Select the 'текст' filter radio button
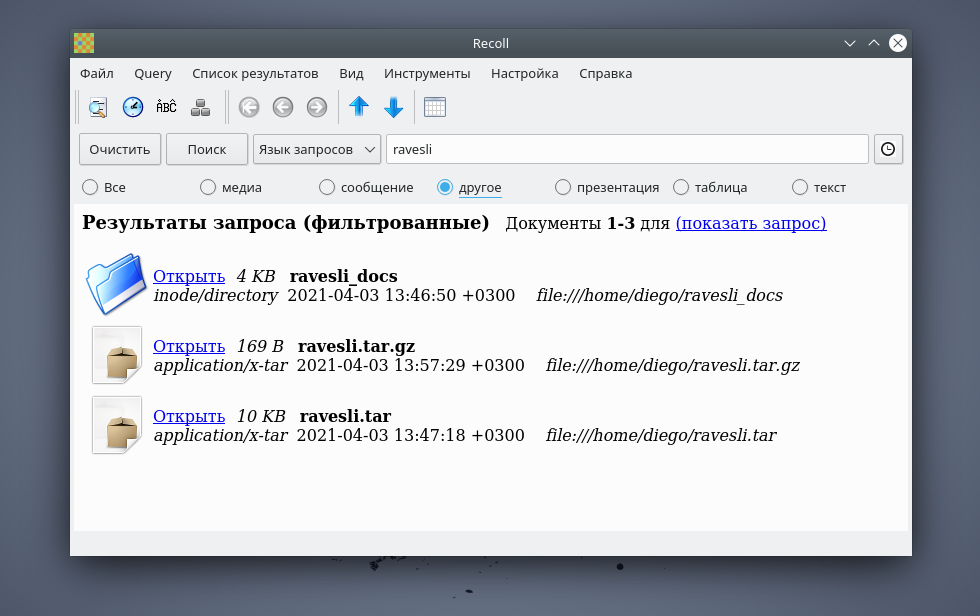980x616 pixels. 800,187
